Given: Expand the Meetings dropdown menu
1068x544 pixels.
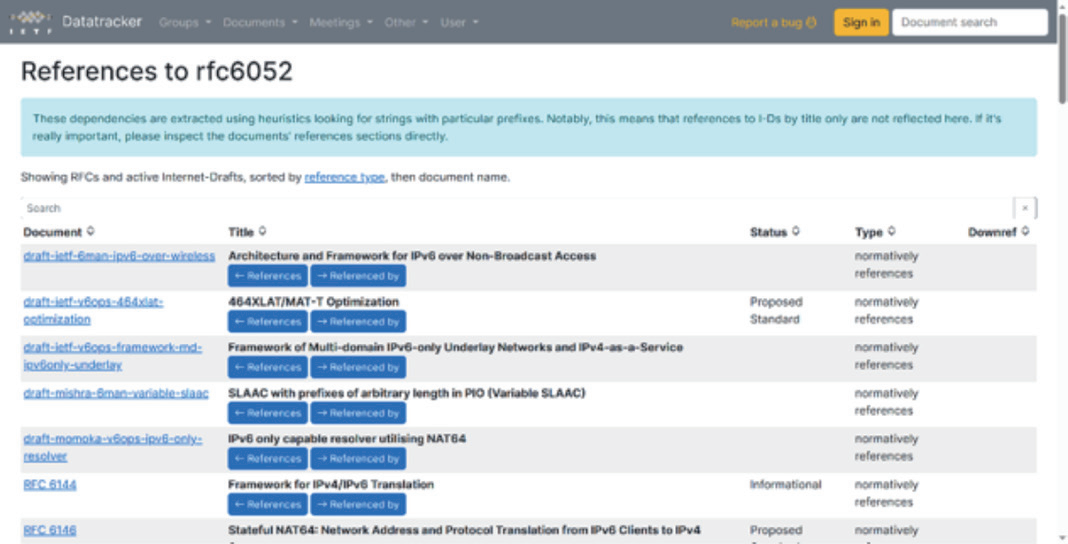Looking at the screenshot, I should [340, 22].
